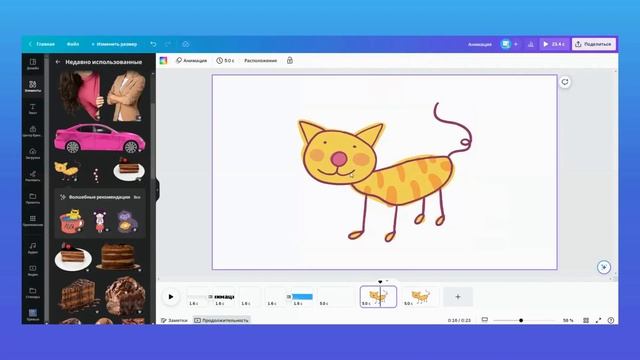Click the redo arrow in the top bar
The height and width of the screenshot is (360, 640).
[x=168, y=44]
